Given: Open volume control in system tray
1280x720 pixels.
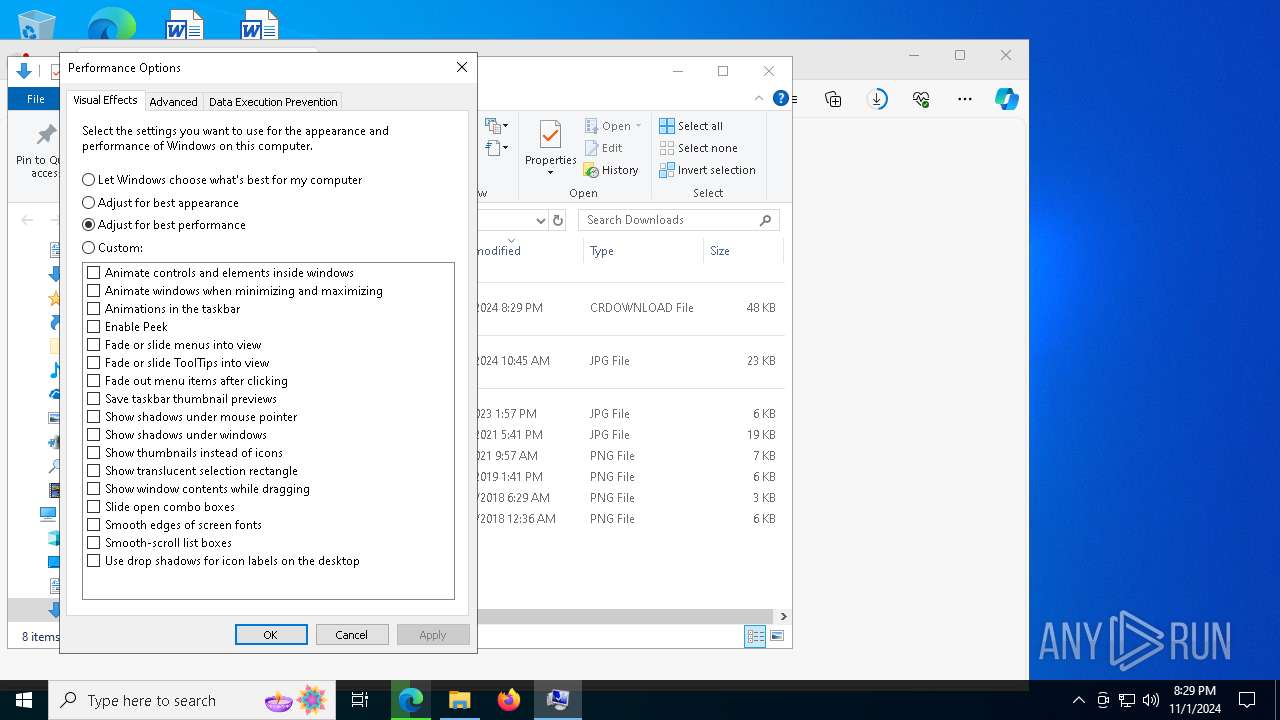Looking at the screenshot, I should coord(1150,700).
